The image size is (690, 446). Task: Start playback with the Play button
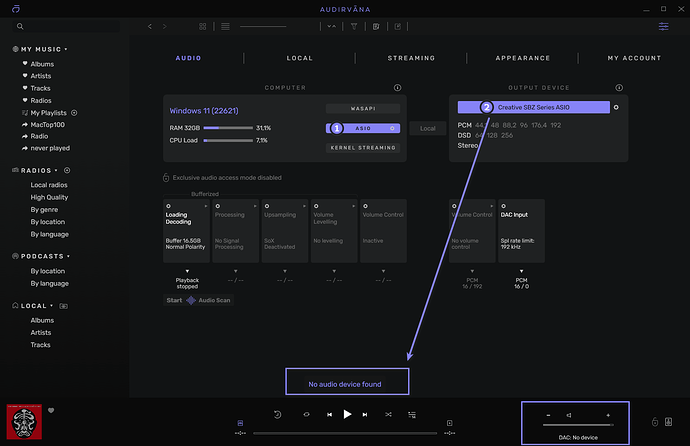click(x=347, y=414)
